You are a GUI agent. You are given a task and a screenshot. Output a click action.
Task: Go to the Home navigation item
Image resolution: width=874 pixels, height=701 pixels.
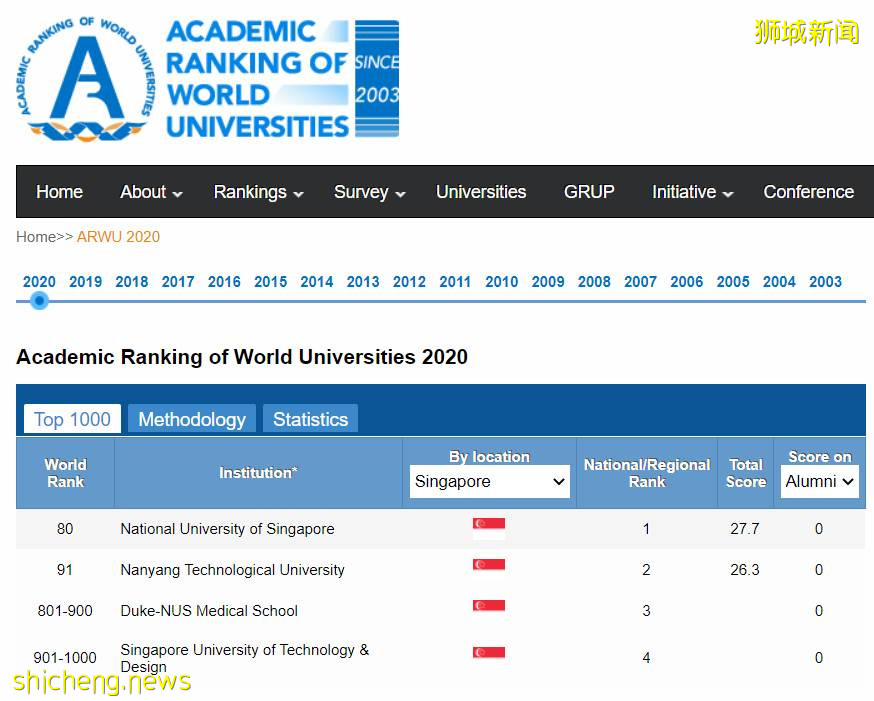coord(59,192)
